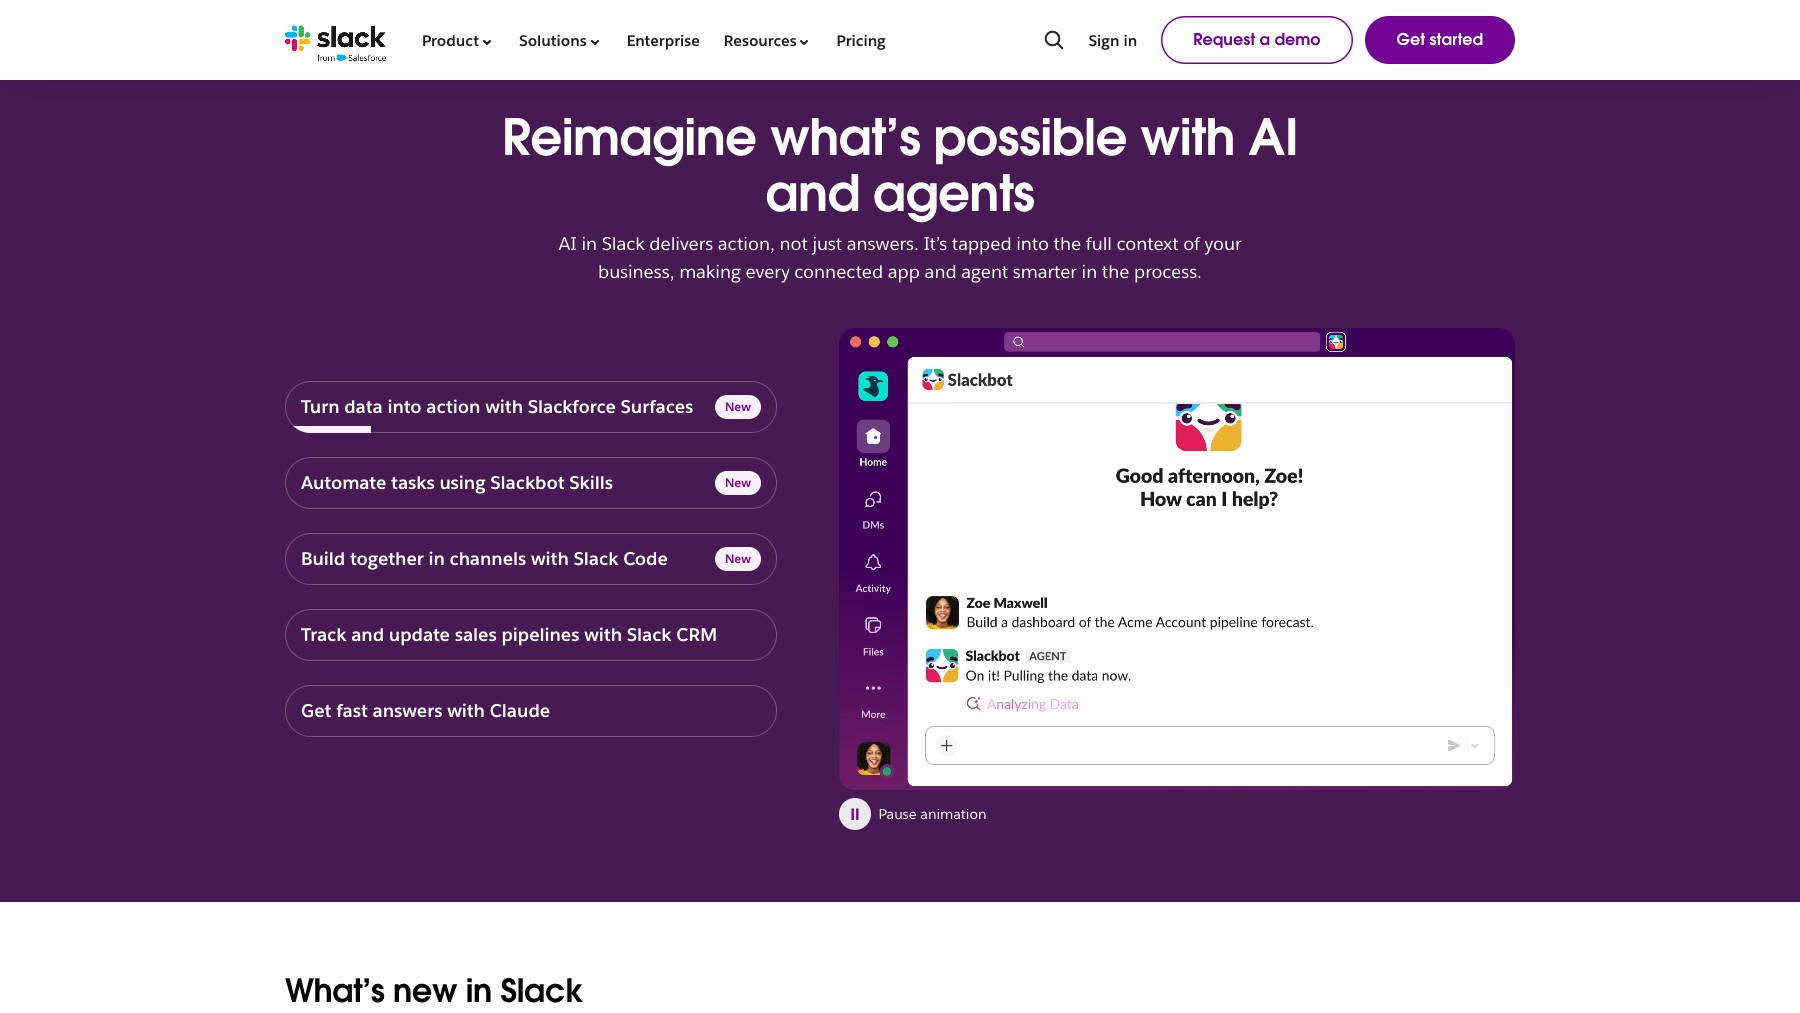
Task: Click Zoe Maxwell's message avatar
Action: point(942,612)
